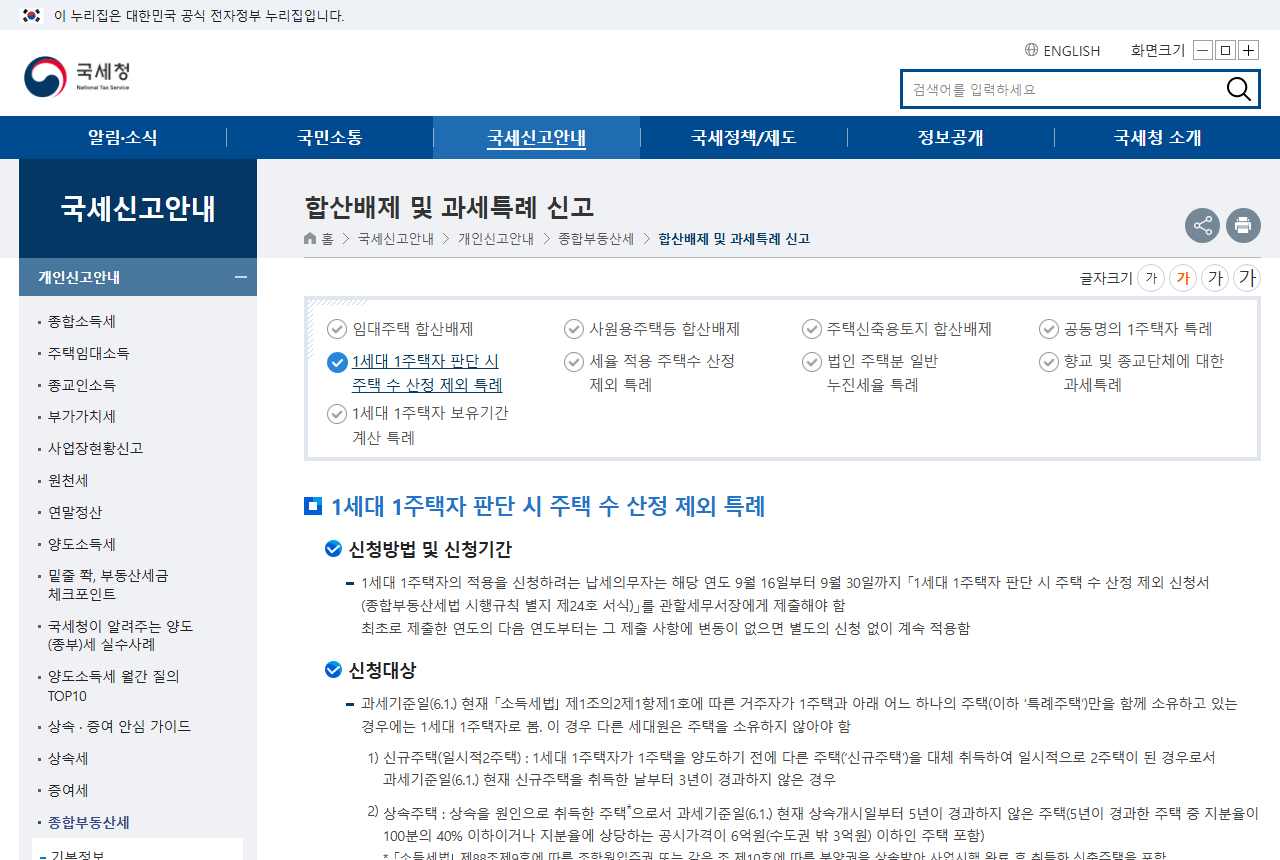Switch to 향교 및 종교단체에 대한 과세특례 tab

(1132, 373)
